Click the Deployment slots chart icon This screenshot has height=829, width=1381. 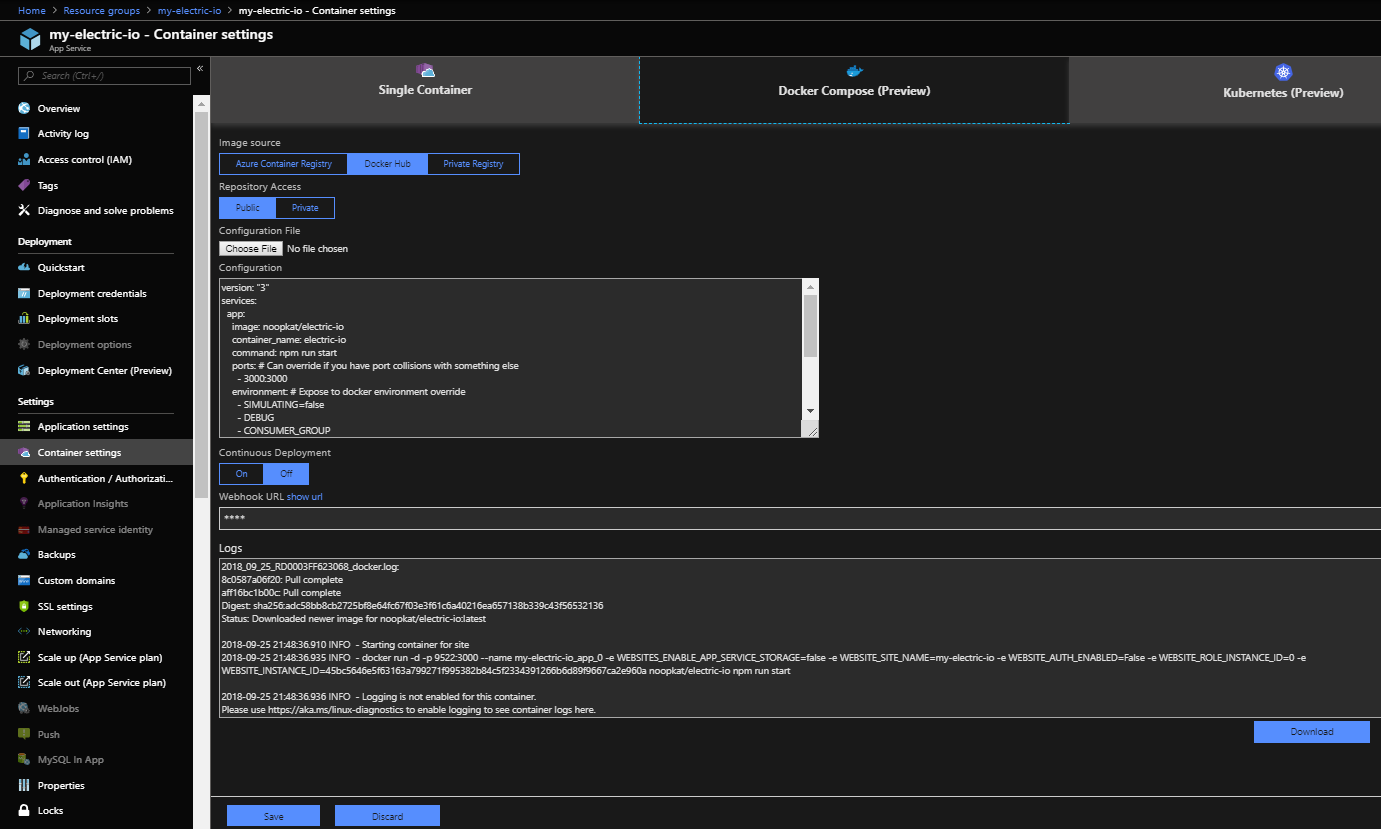(x=24, y=319)
